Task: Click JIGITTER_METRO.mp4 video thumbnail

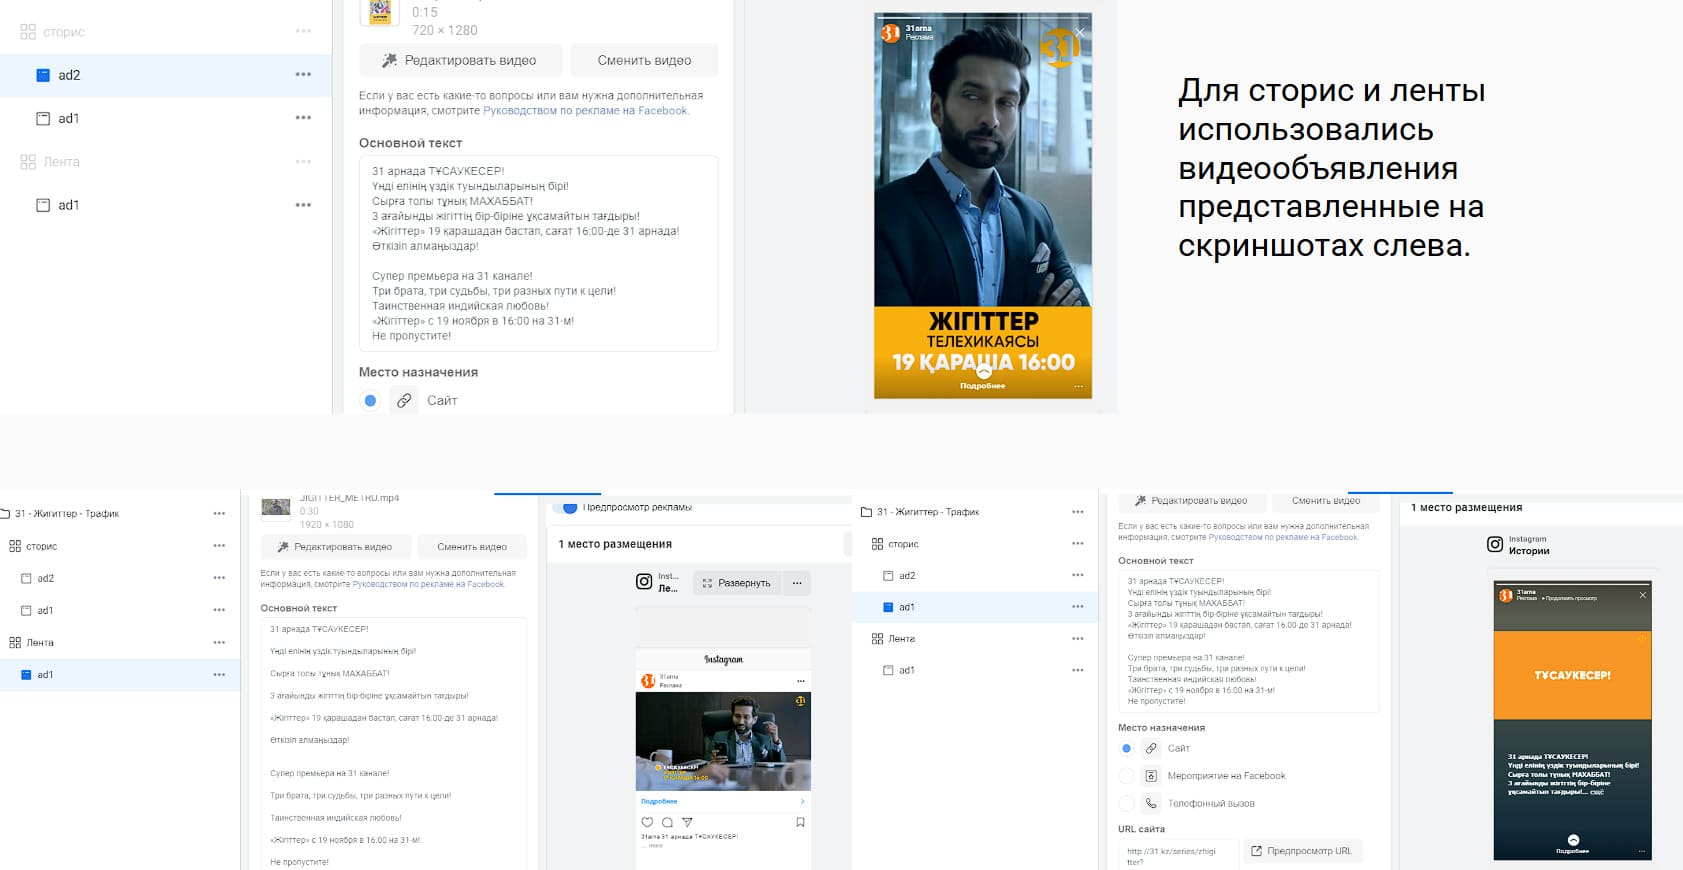Action: pos(275,508)
